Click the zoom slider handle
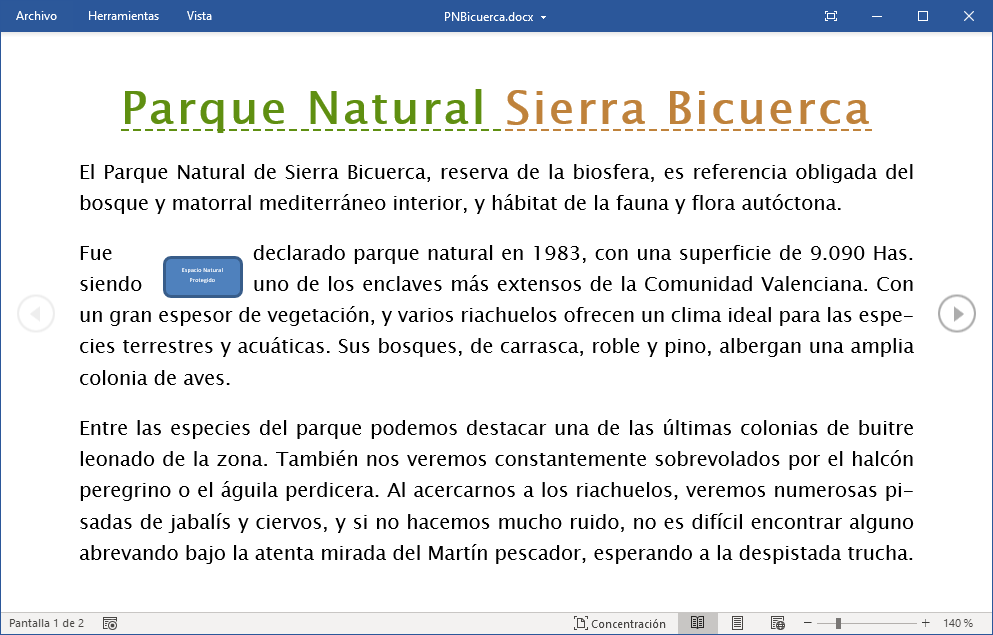This screenshot has width=993, height=635. 838,623
